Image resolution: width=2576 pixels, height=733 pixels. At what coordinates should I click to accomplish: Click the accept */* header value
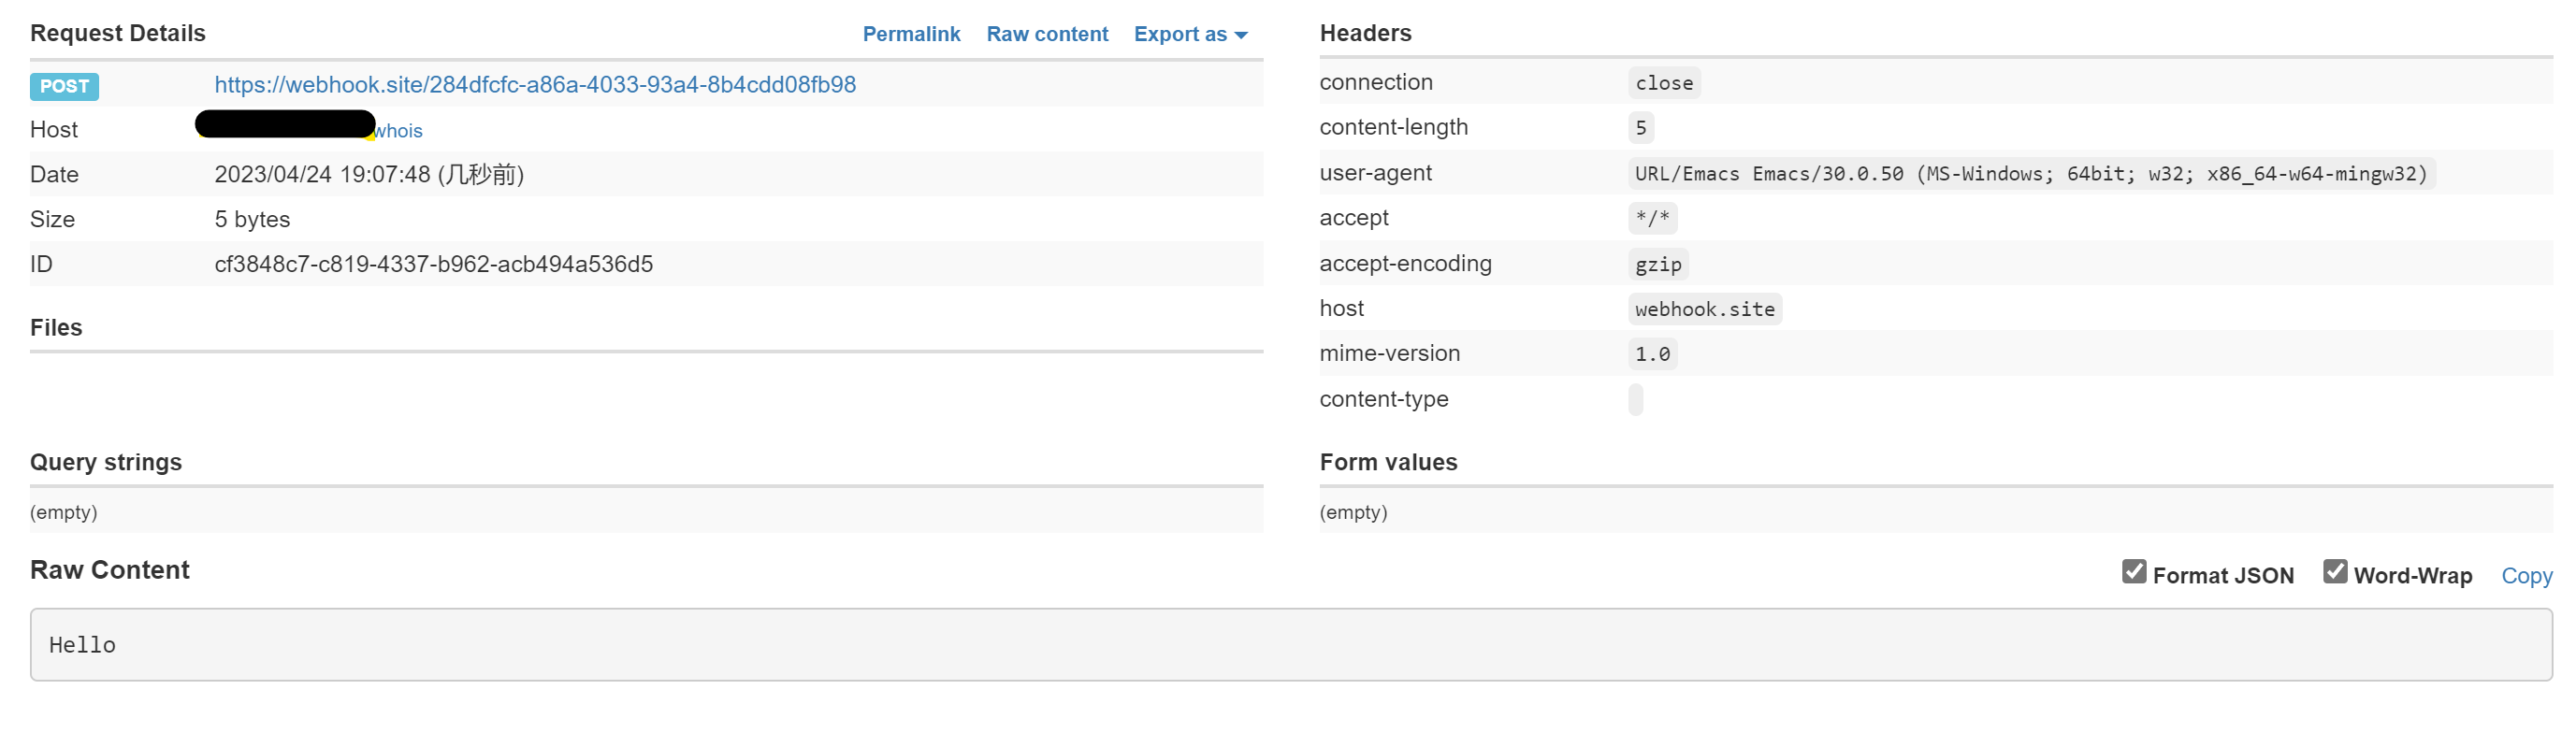pos(1651,218)
